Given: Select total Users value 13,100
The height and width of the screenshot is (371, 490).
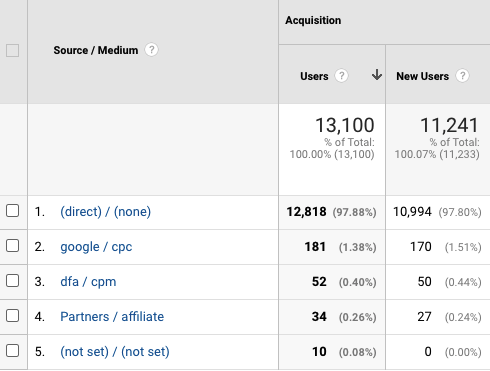Looking at the screenshot, I should pos(345,125).
